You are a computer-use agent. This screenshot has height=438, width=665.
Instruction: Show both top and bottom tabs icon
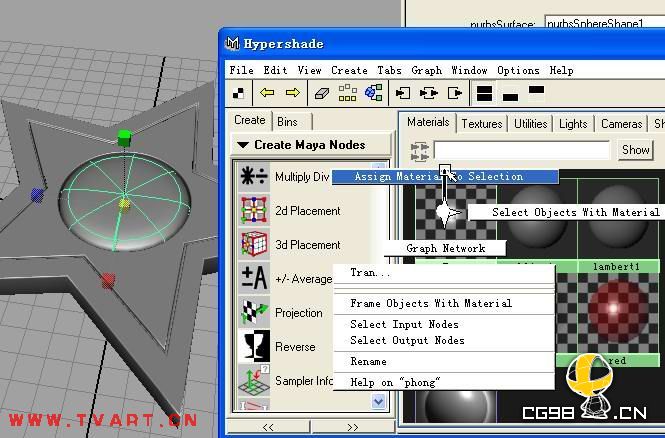pos(484,93)
